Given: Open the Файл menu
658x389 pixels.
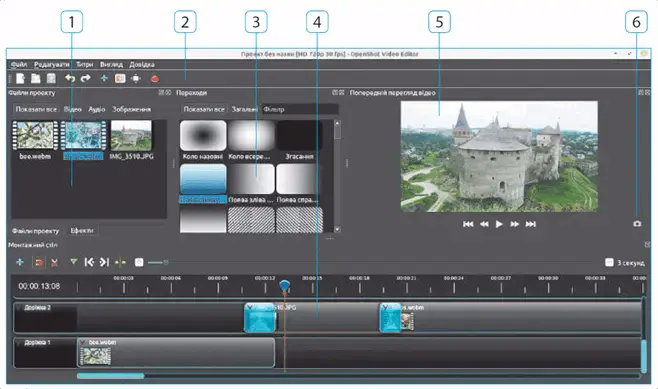Looking at the screenshot, I should (x=19, y=64).
